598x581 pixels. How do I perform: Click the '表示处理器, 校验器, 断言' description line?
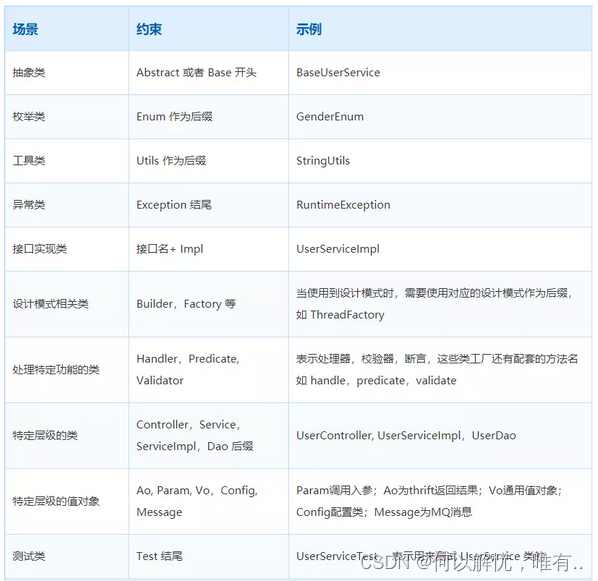pos(437,359)
